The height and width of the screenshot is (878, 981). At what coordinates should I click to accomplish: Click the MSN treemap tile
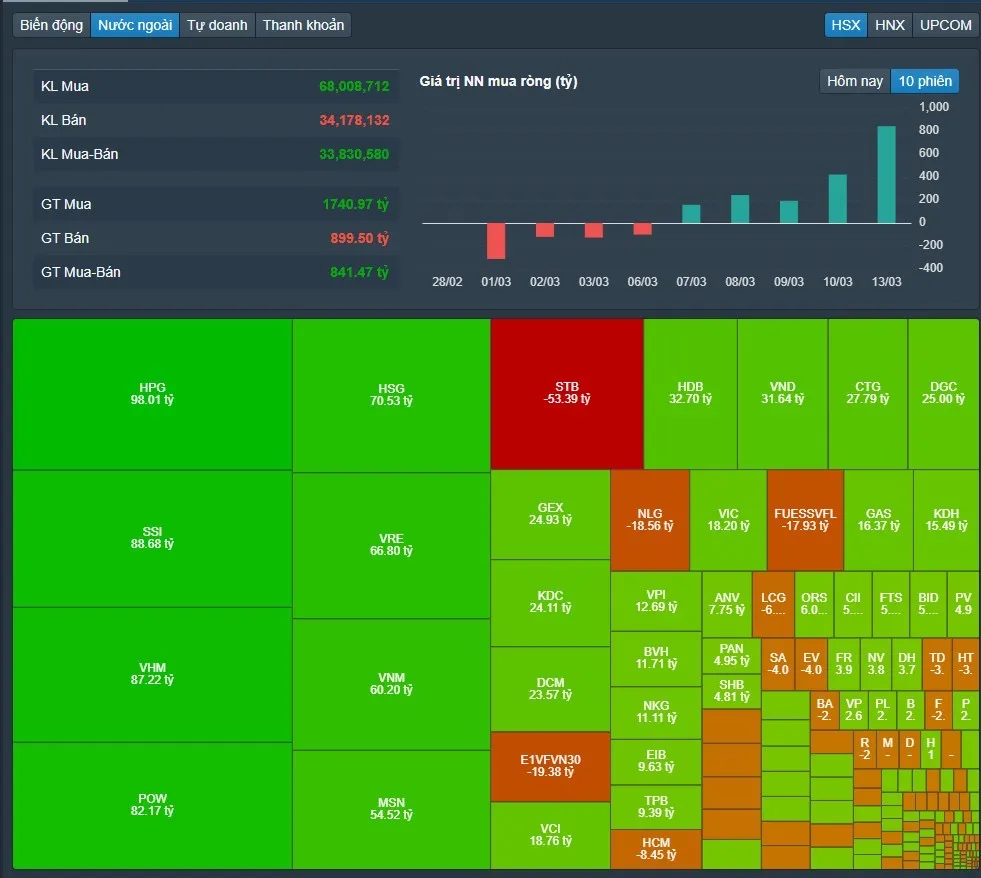pos(391,808)
